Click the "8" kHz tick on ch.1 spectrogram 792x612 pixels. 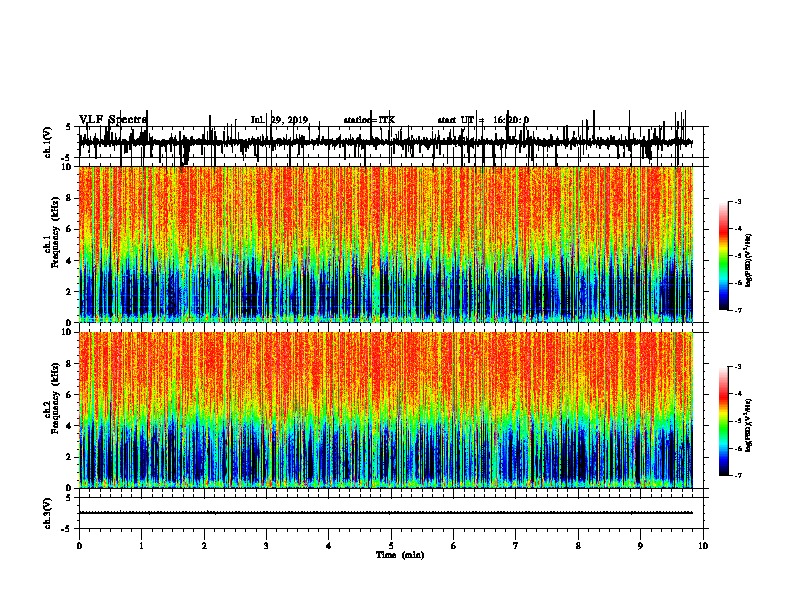click(x=70, y=198)
